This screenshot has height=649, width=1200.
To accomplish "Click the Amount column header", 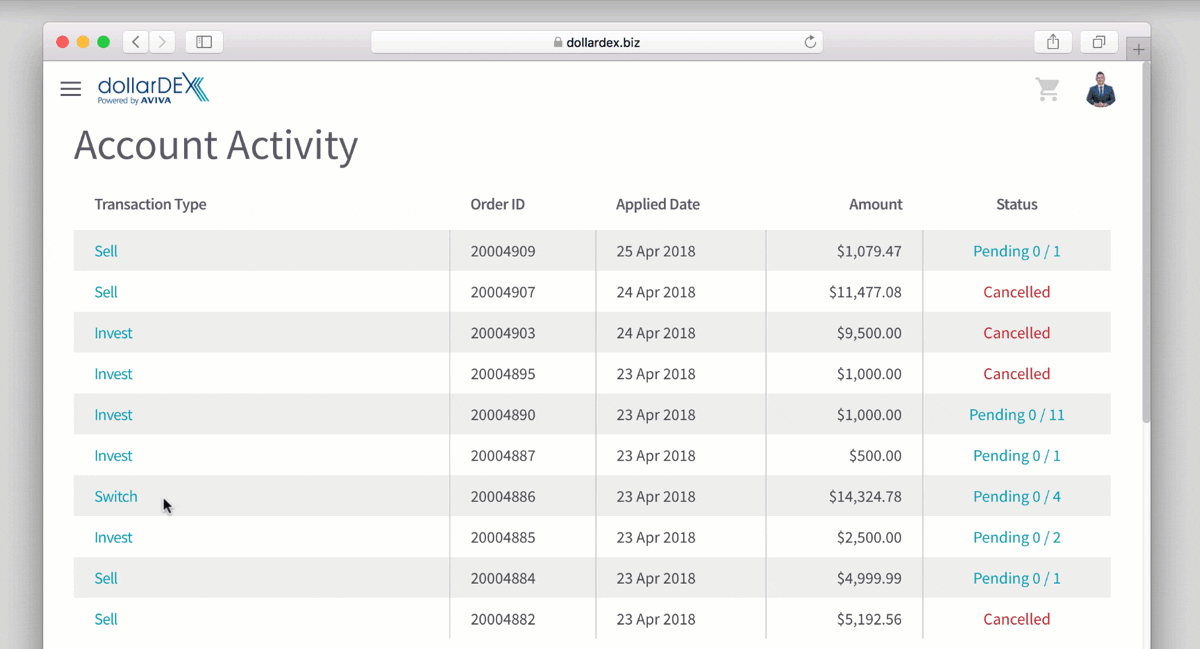I will pos(876,205).
